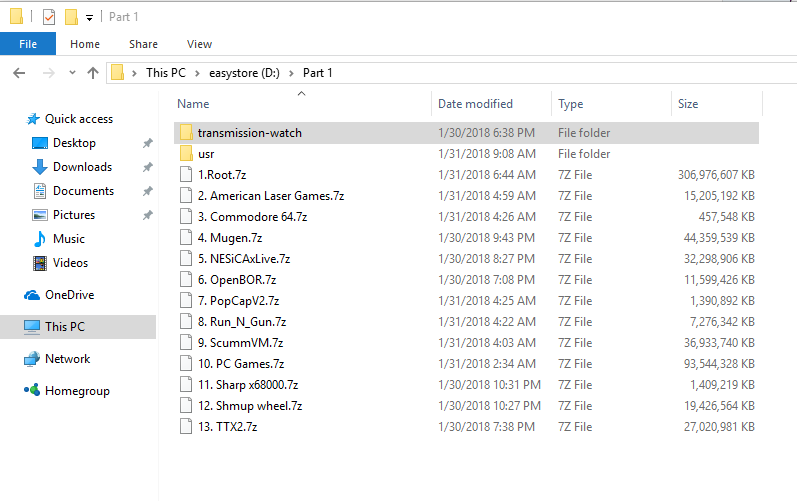Click the pin icon next to Downloads
Image resolution: width=797 pixels, height=501 pixels.
(x=147, y=167)
